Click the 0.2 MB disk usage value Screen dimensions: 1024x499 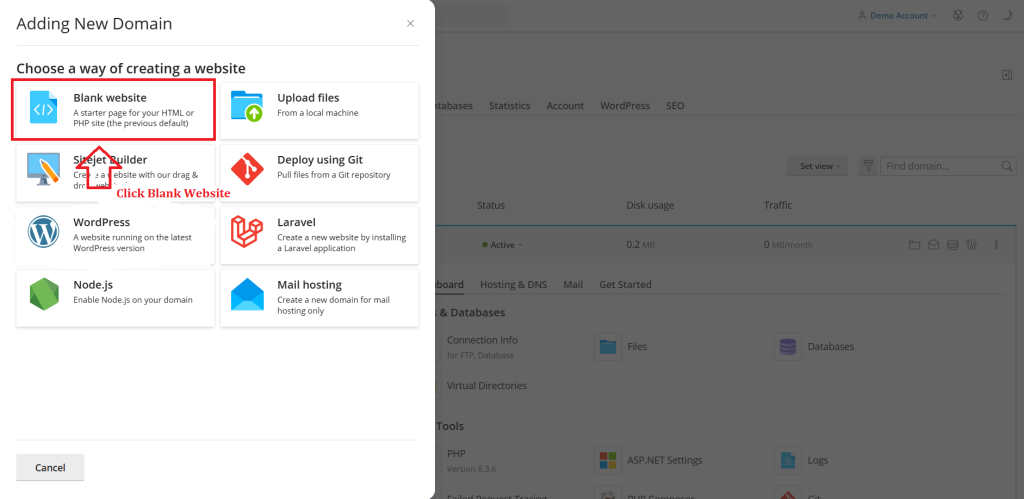641,245
